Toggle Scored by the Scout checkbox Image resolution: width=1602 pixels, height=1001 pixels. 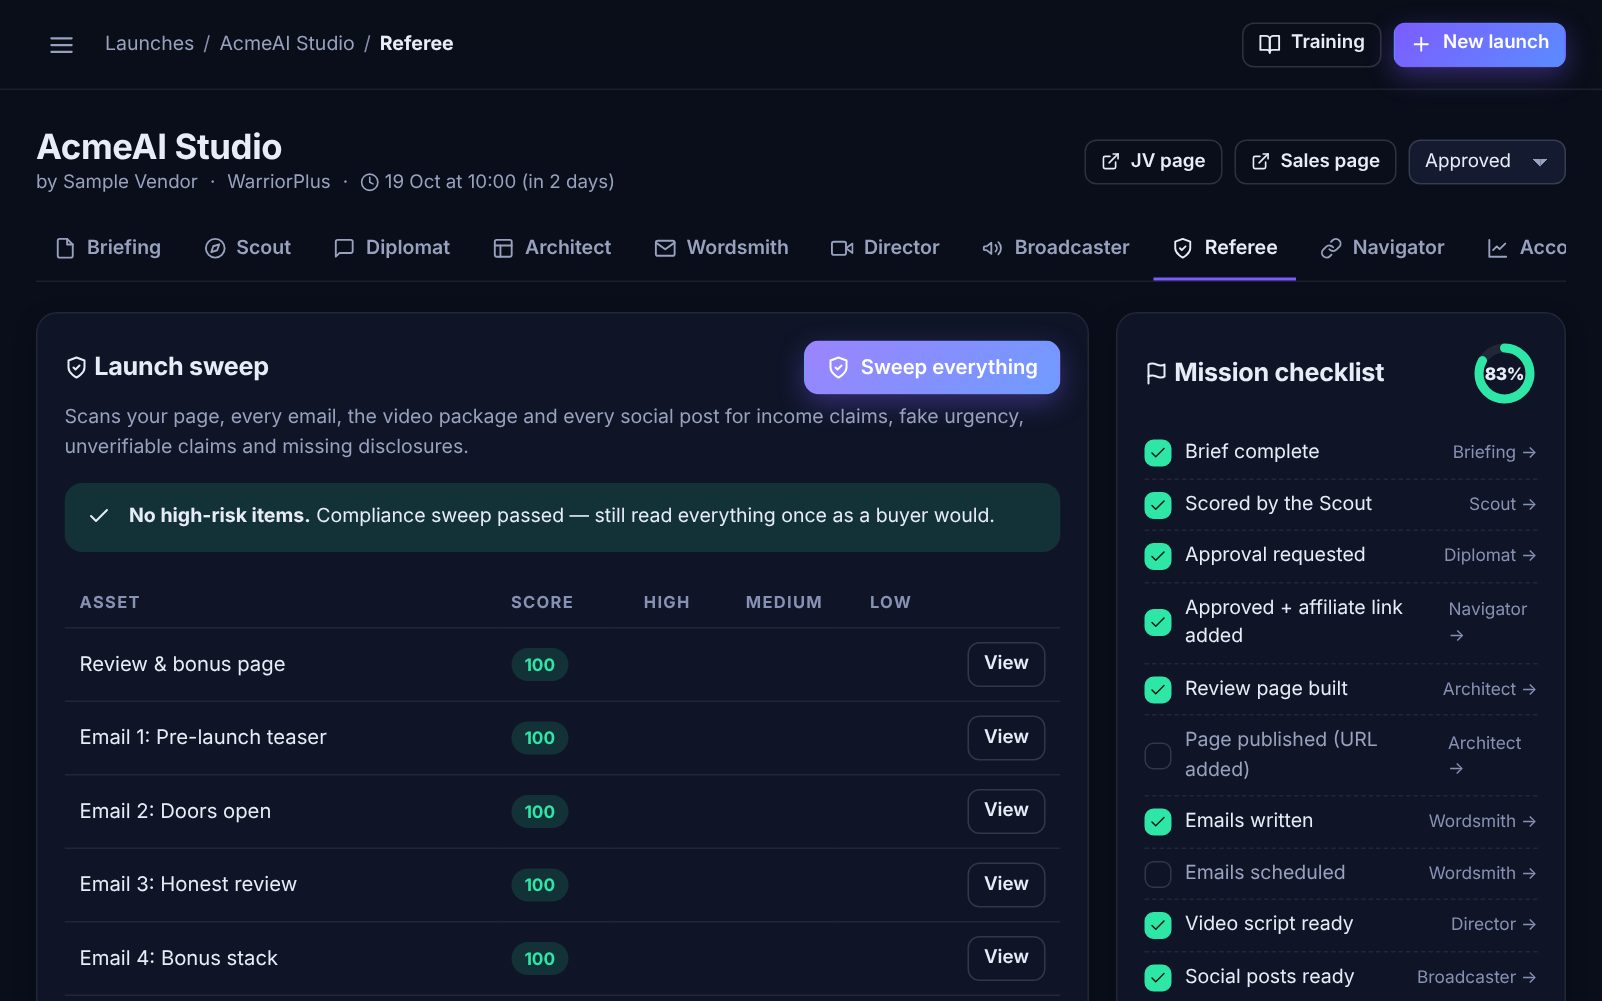pos(1158,505)
